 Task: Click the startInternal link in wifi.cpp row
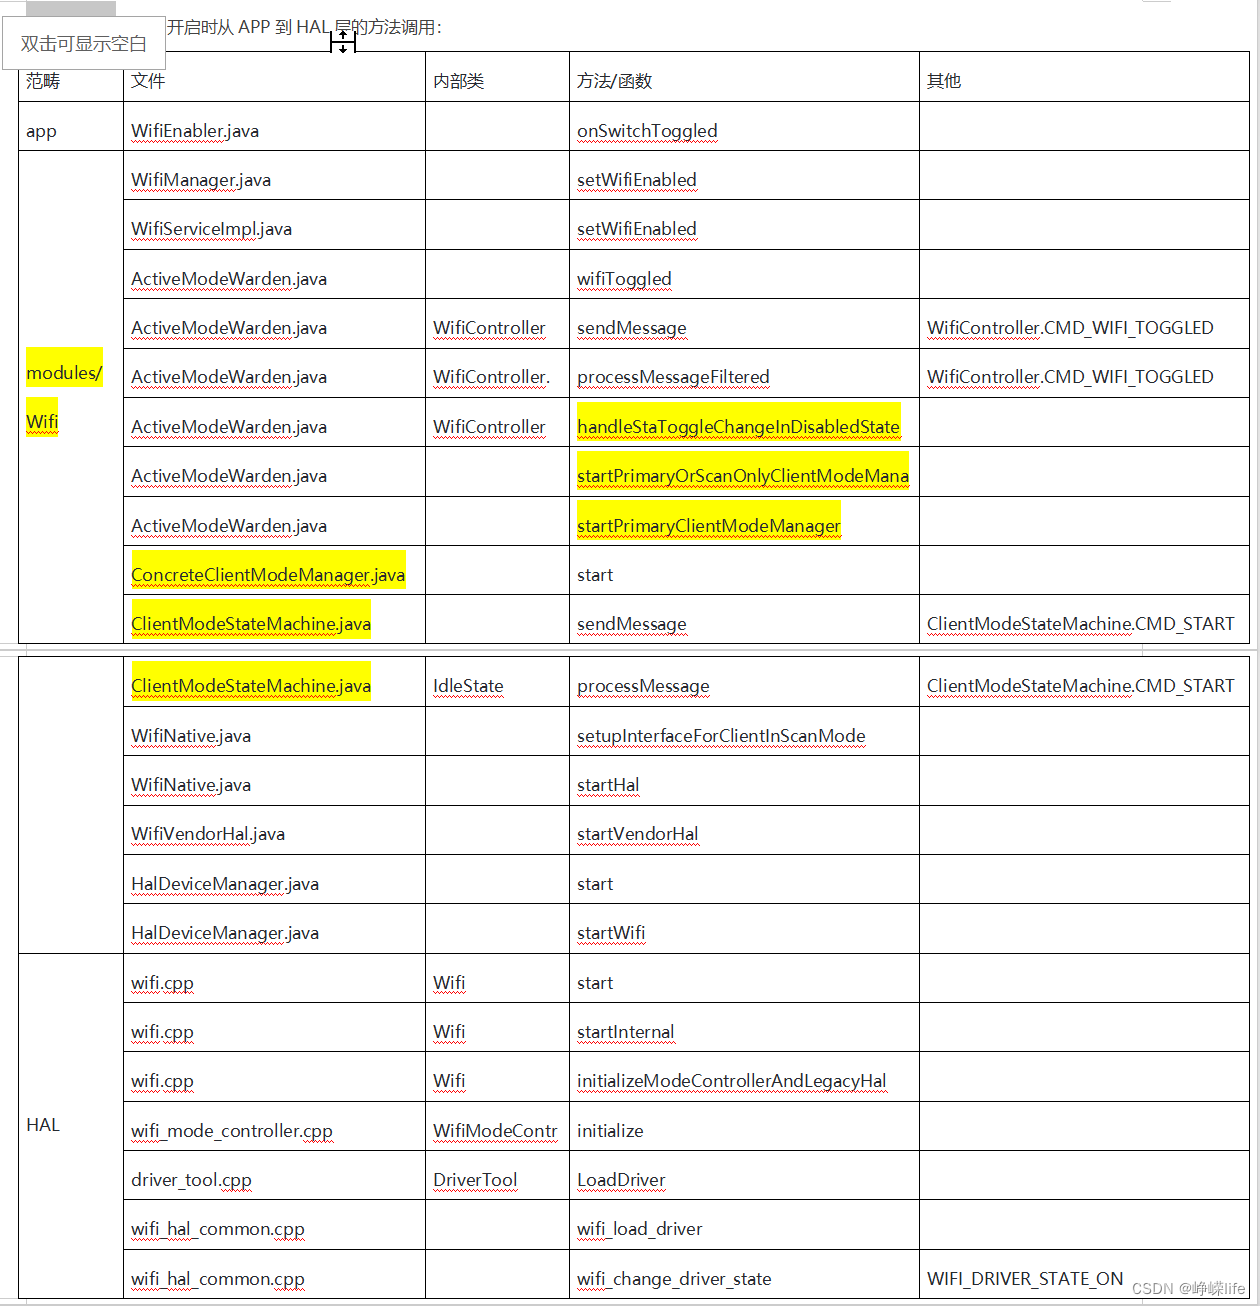click(625, 1032)
